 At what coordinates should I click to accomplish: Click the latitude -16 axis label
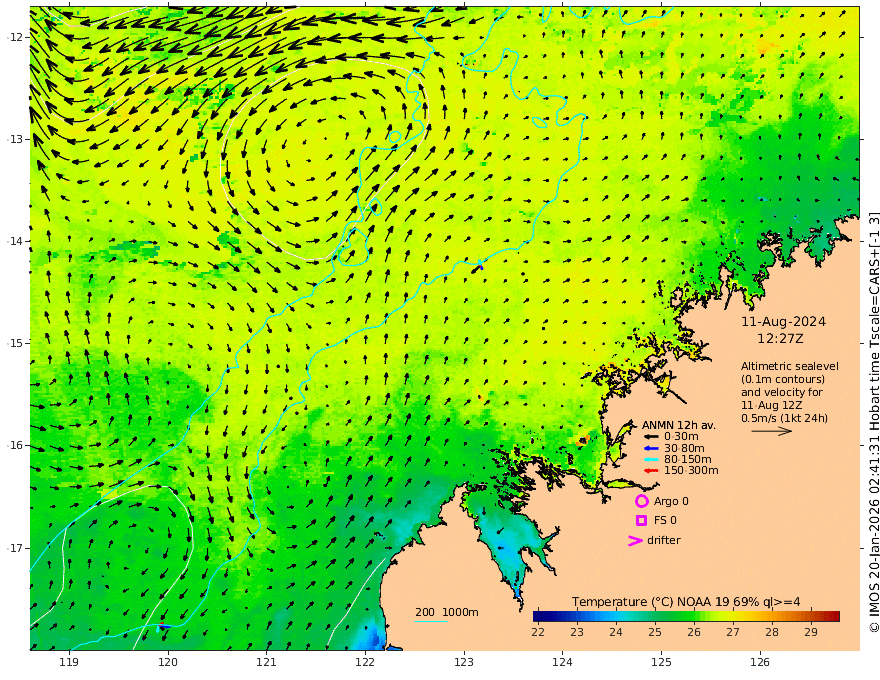point(15,445)
